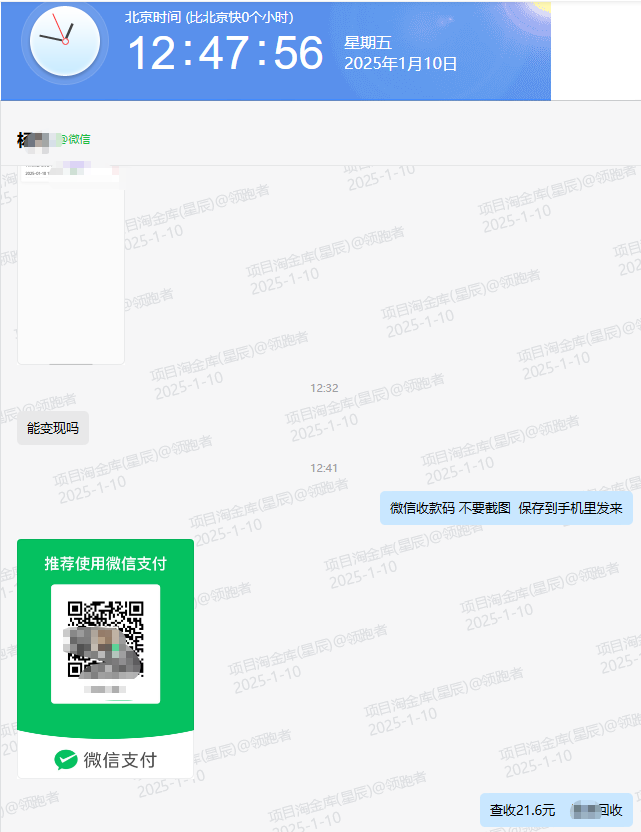Image resolution: width=641 pixels, height=832 pixels.
Task: Click the 推荐使用微信支付 heading in the image
Action: (x=106, y=564)
